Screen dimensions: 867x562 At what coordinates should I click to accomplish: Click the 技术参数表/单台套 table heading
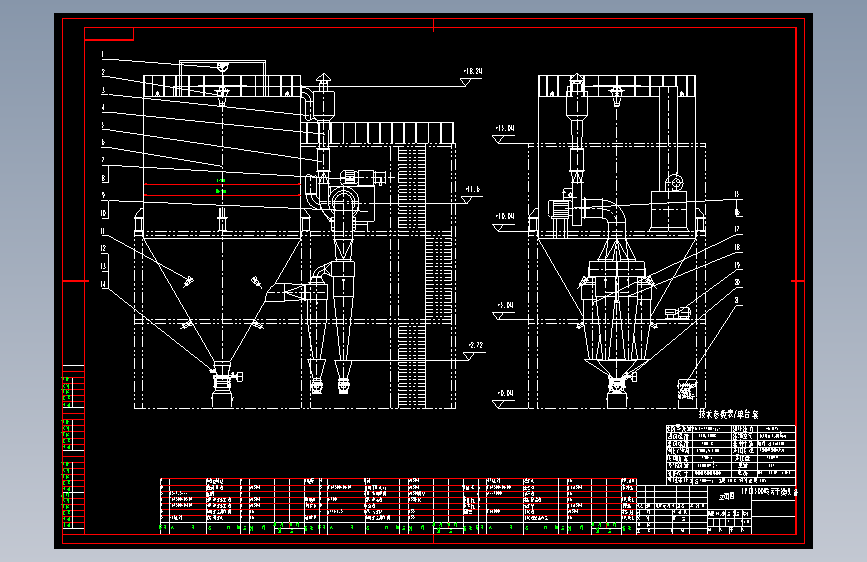click(729, 414)
